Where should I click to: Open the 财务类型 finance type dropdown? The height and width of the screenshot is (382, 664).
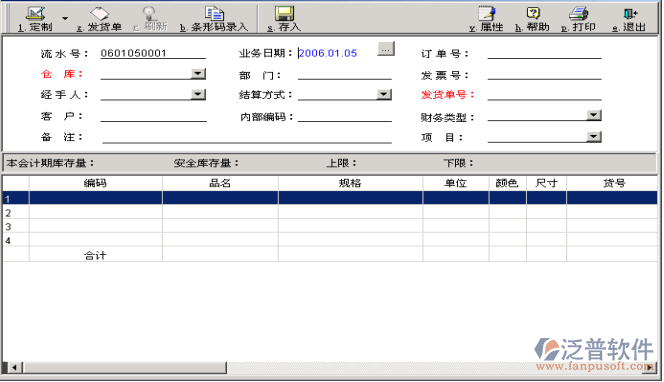click(x=594, y=115)
